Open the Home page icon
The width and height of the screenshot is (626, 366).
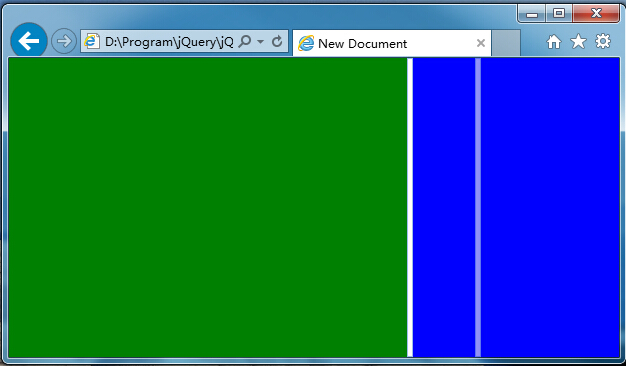[x=554, y=42]
